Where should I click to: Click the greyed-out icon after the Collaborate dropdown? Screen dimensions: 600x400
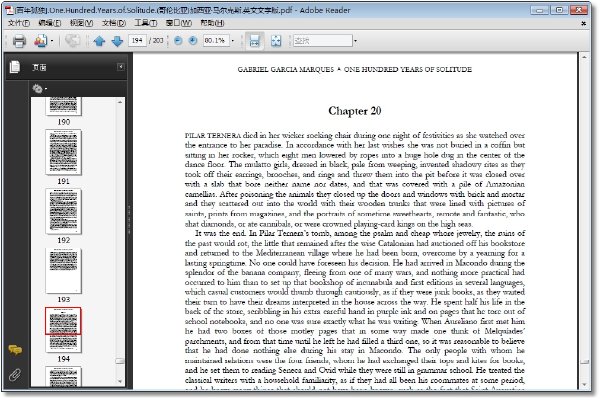pyautogui.click(x=72, y=41)
